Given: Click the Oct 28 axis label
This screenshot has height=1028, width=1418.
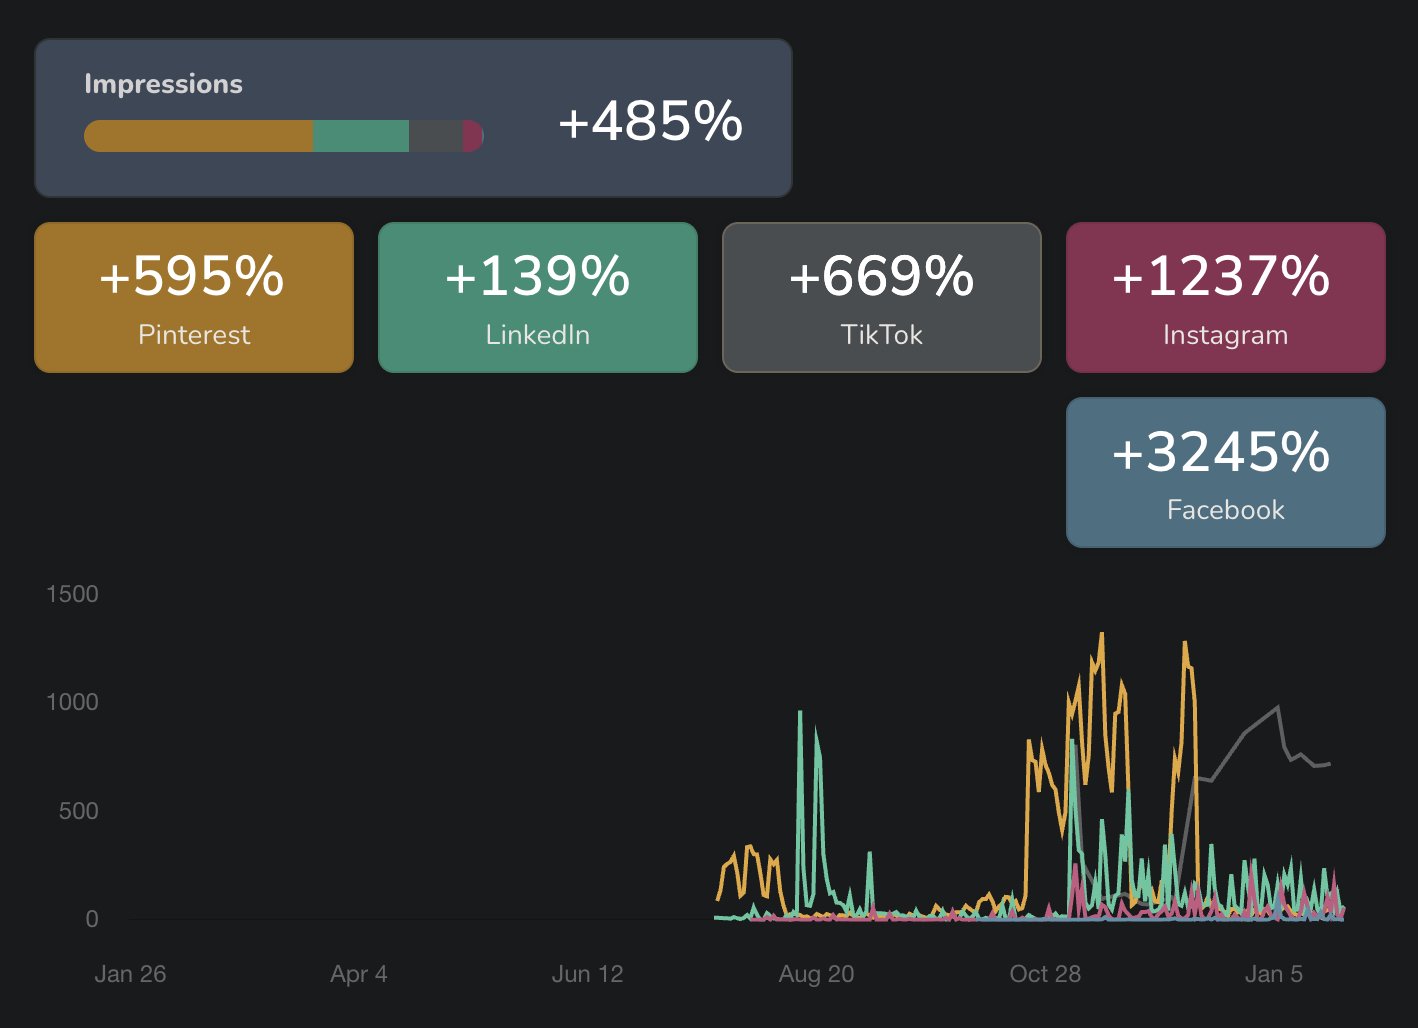Looking at the screenshot, I should click(1045, 974).
